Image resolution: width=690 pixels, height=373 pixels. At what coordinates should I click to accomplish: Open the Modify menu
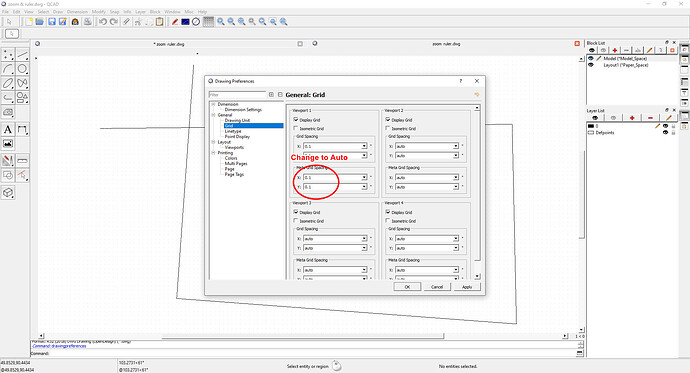coord(99,12)
